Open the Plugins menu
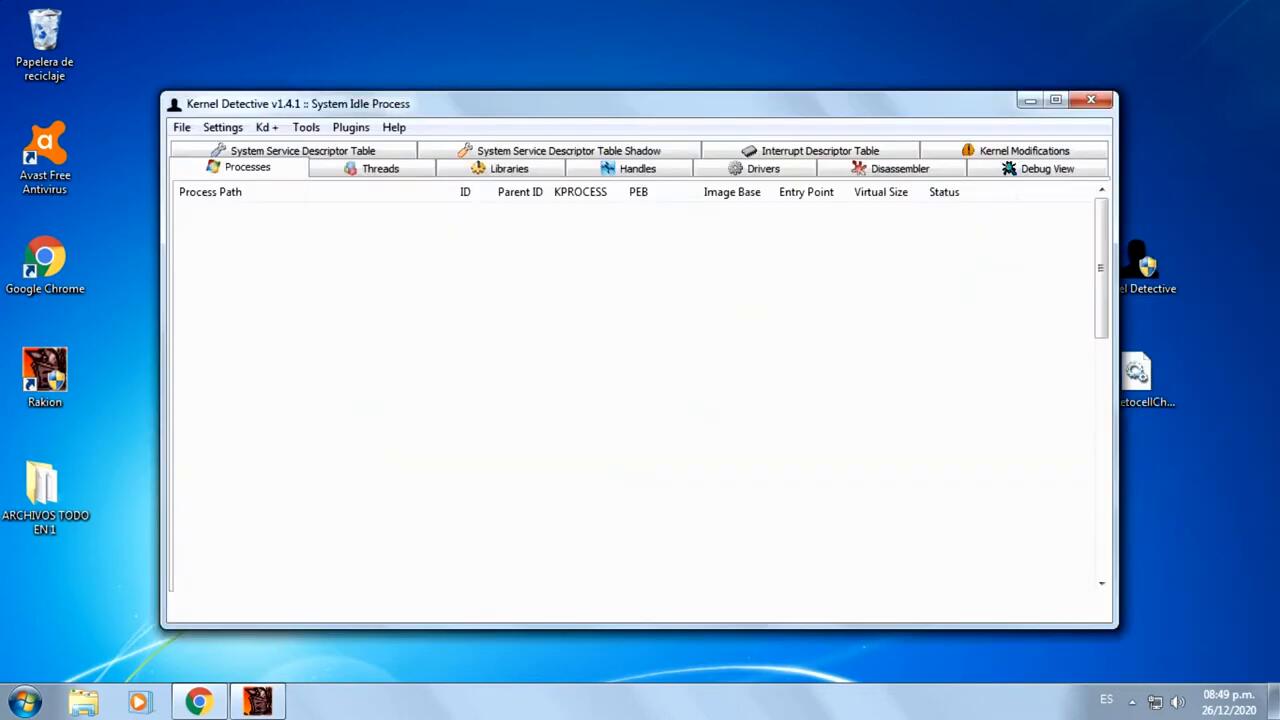Screen dimensions: 1280x720 click(351, 128)
